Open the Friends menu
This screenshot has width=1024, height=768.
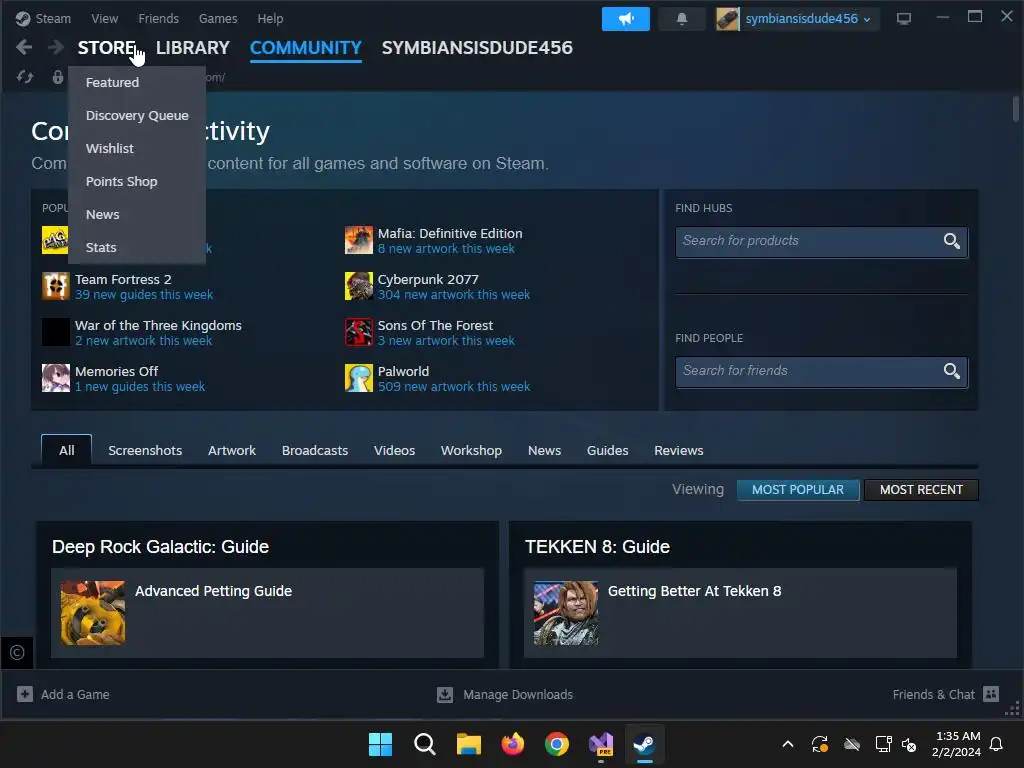(x=159, y=18)
